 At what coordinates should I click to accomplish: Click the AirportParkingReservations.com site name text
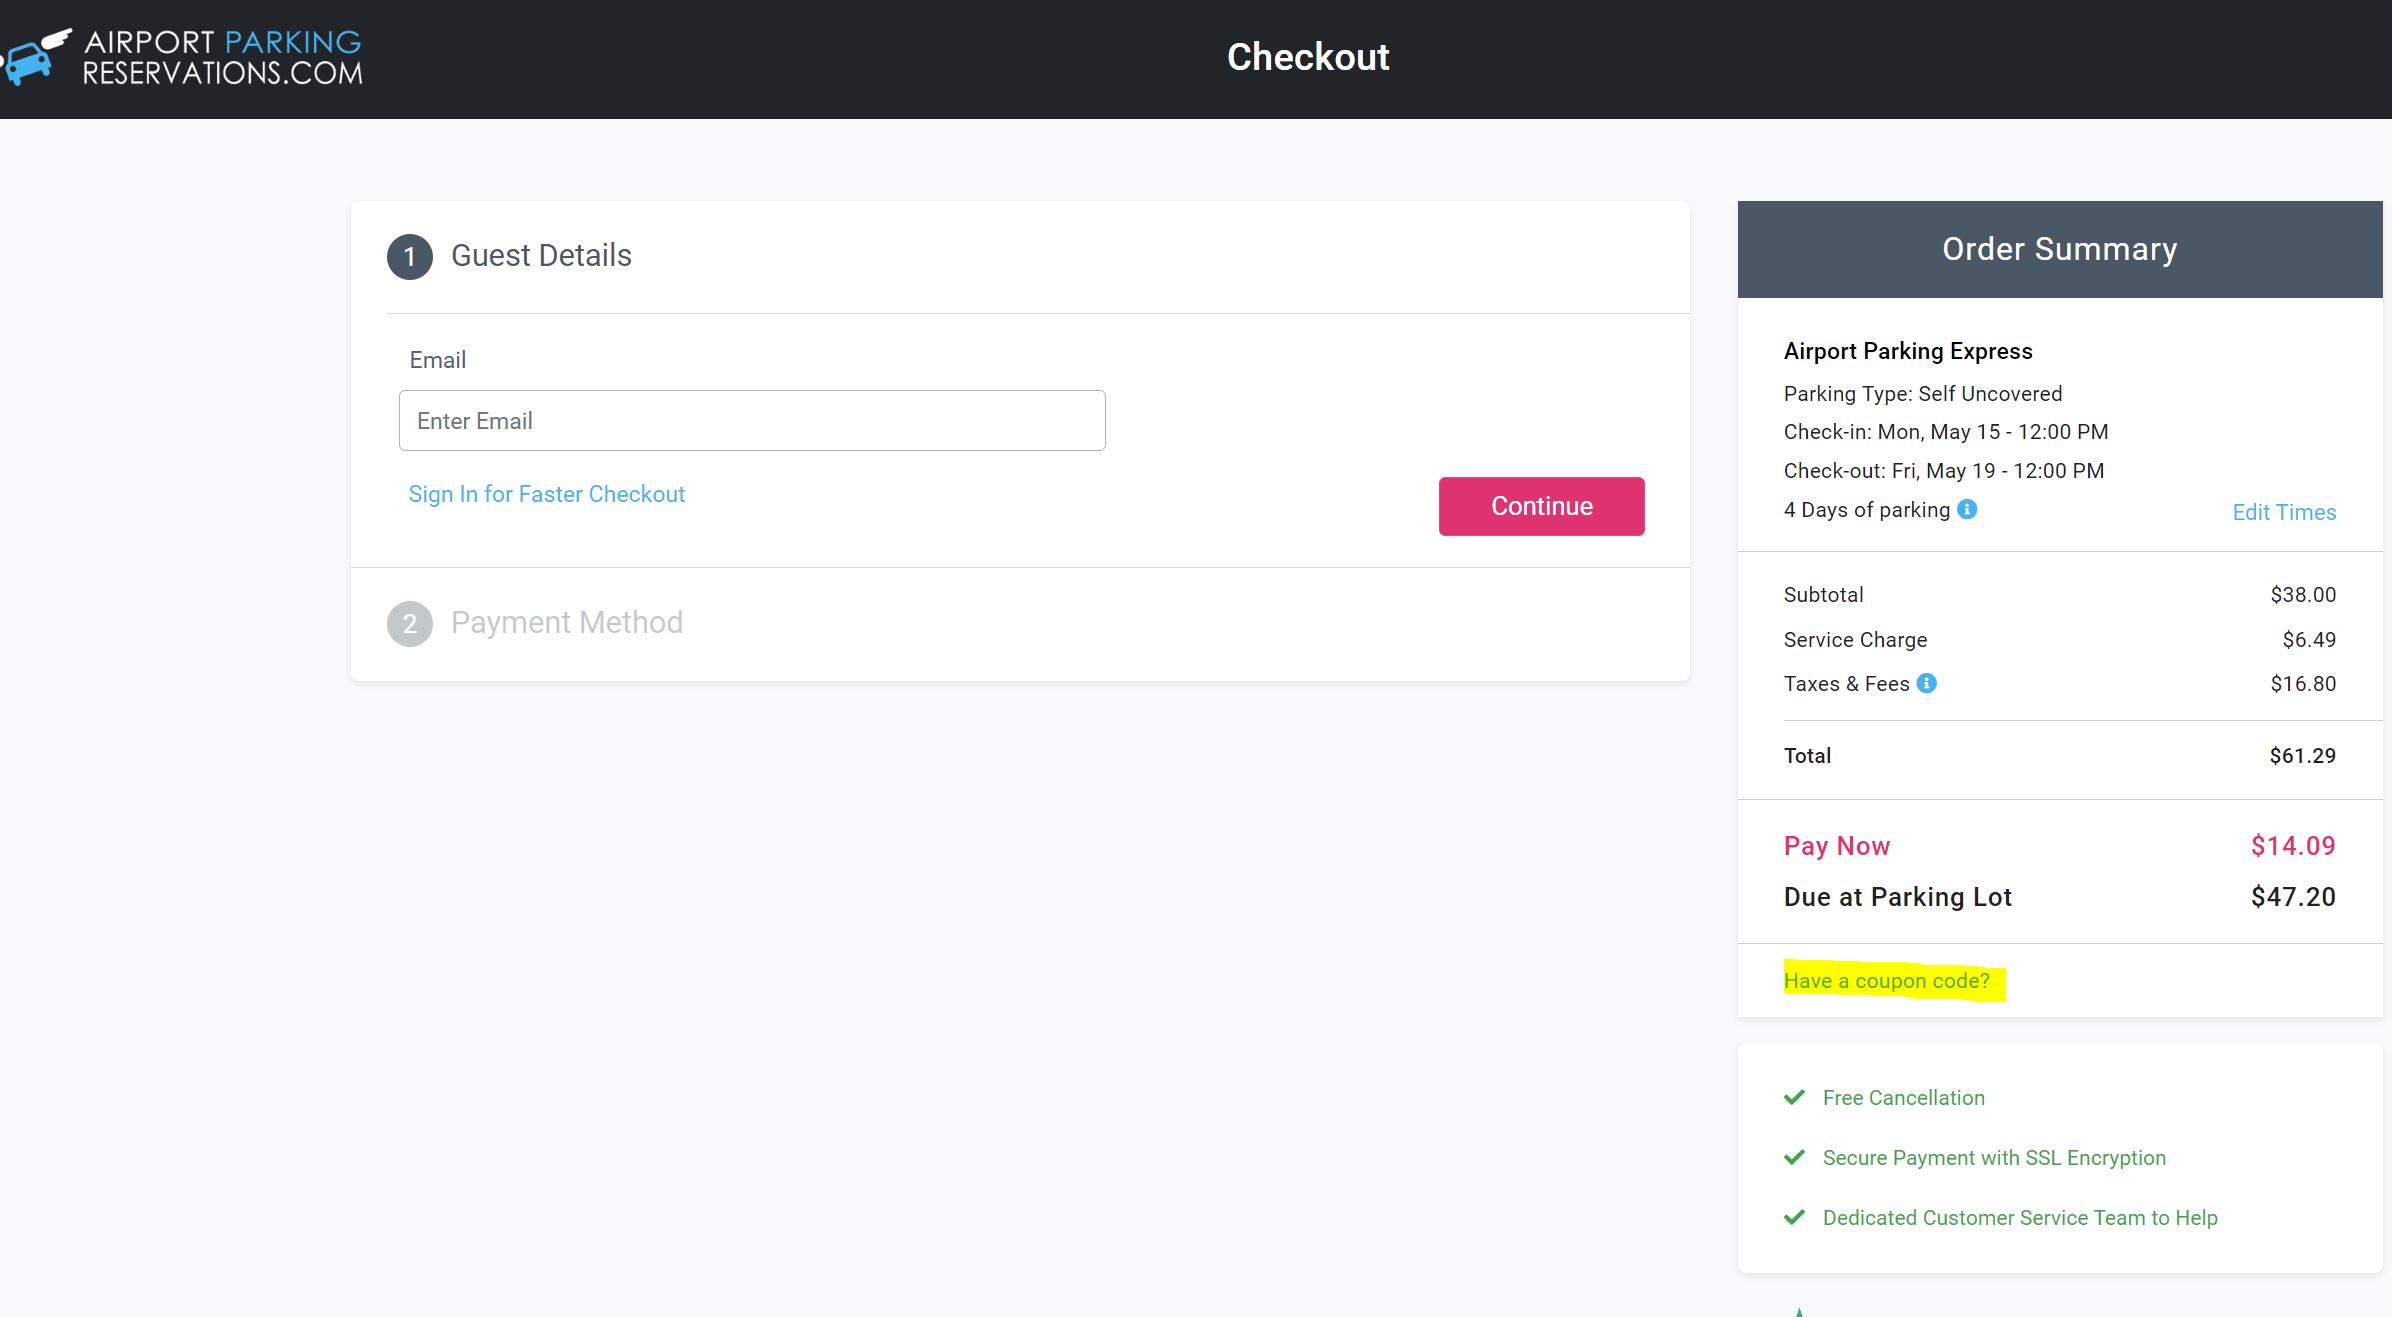pyautogui.click(x=222, y=58)
